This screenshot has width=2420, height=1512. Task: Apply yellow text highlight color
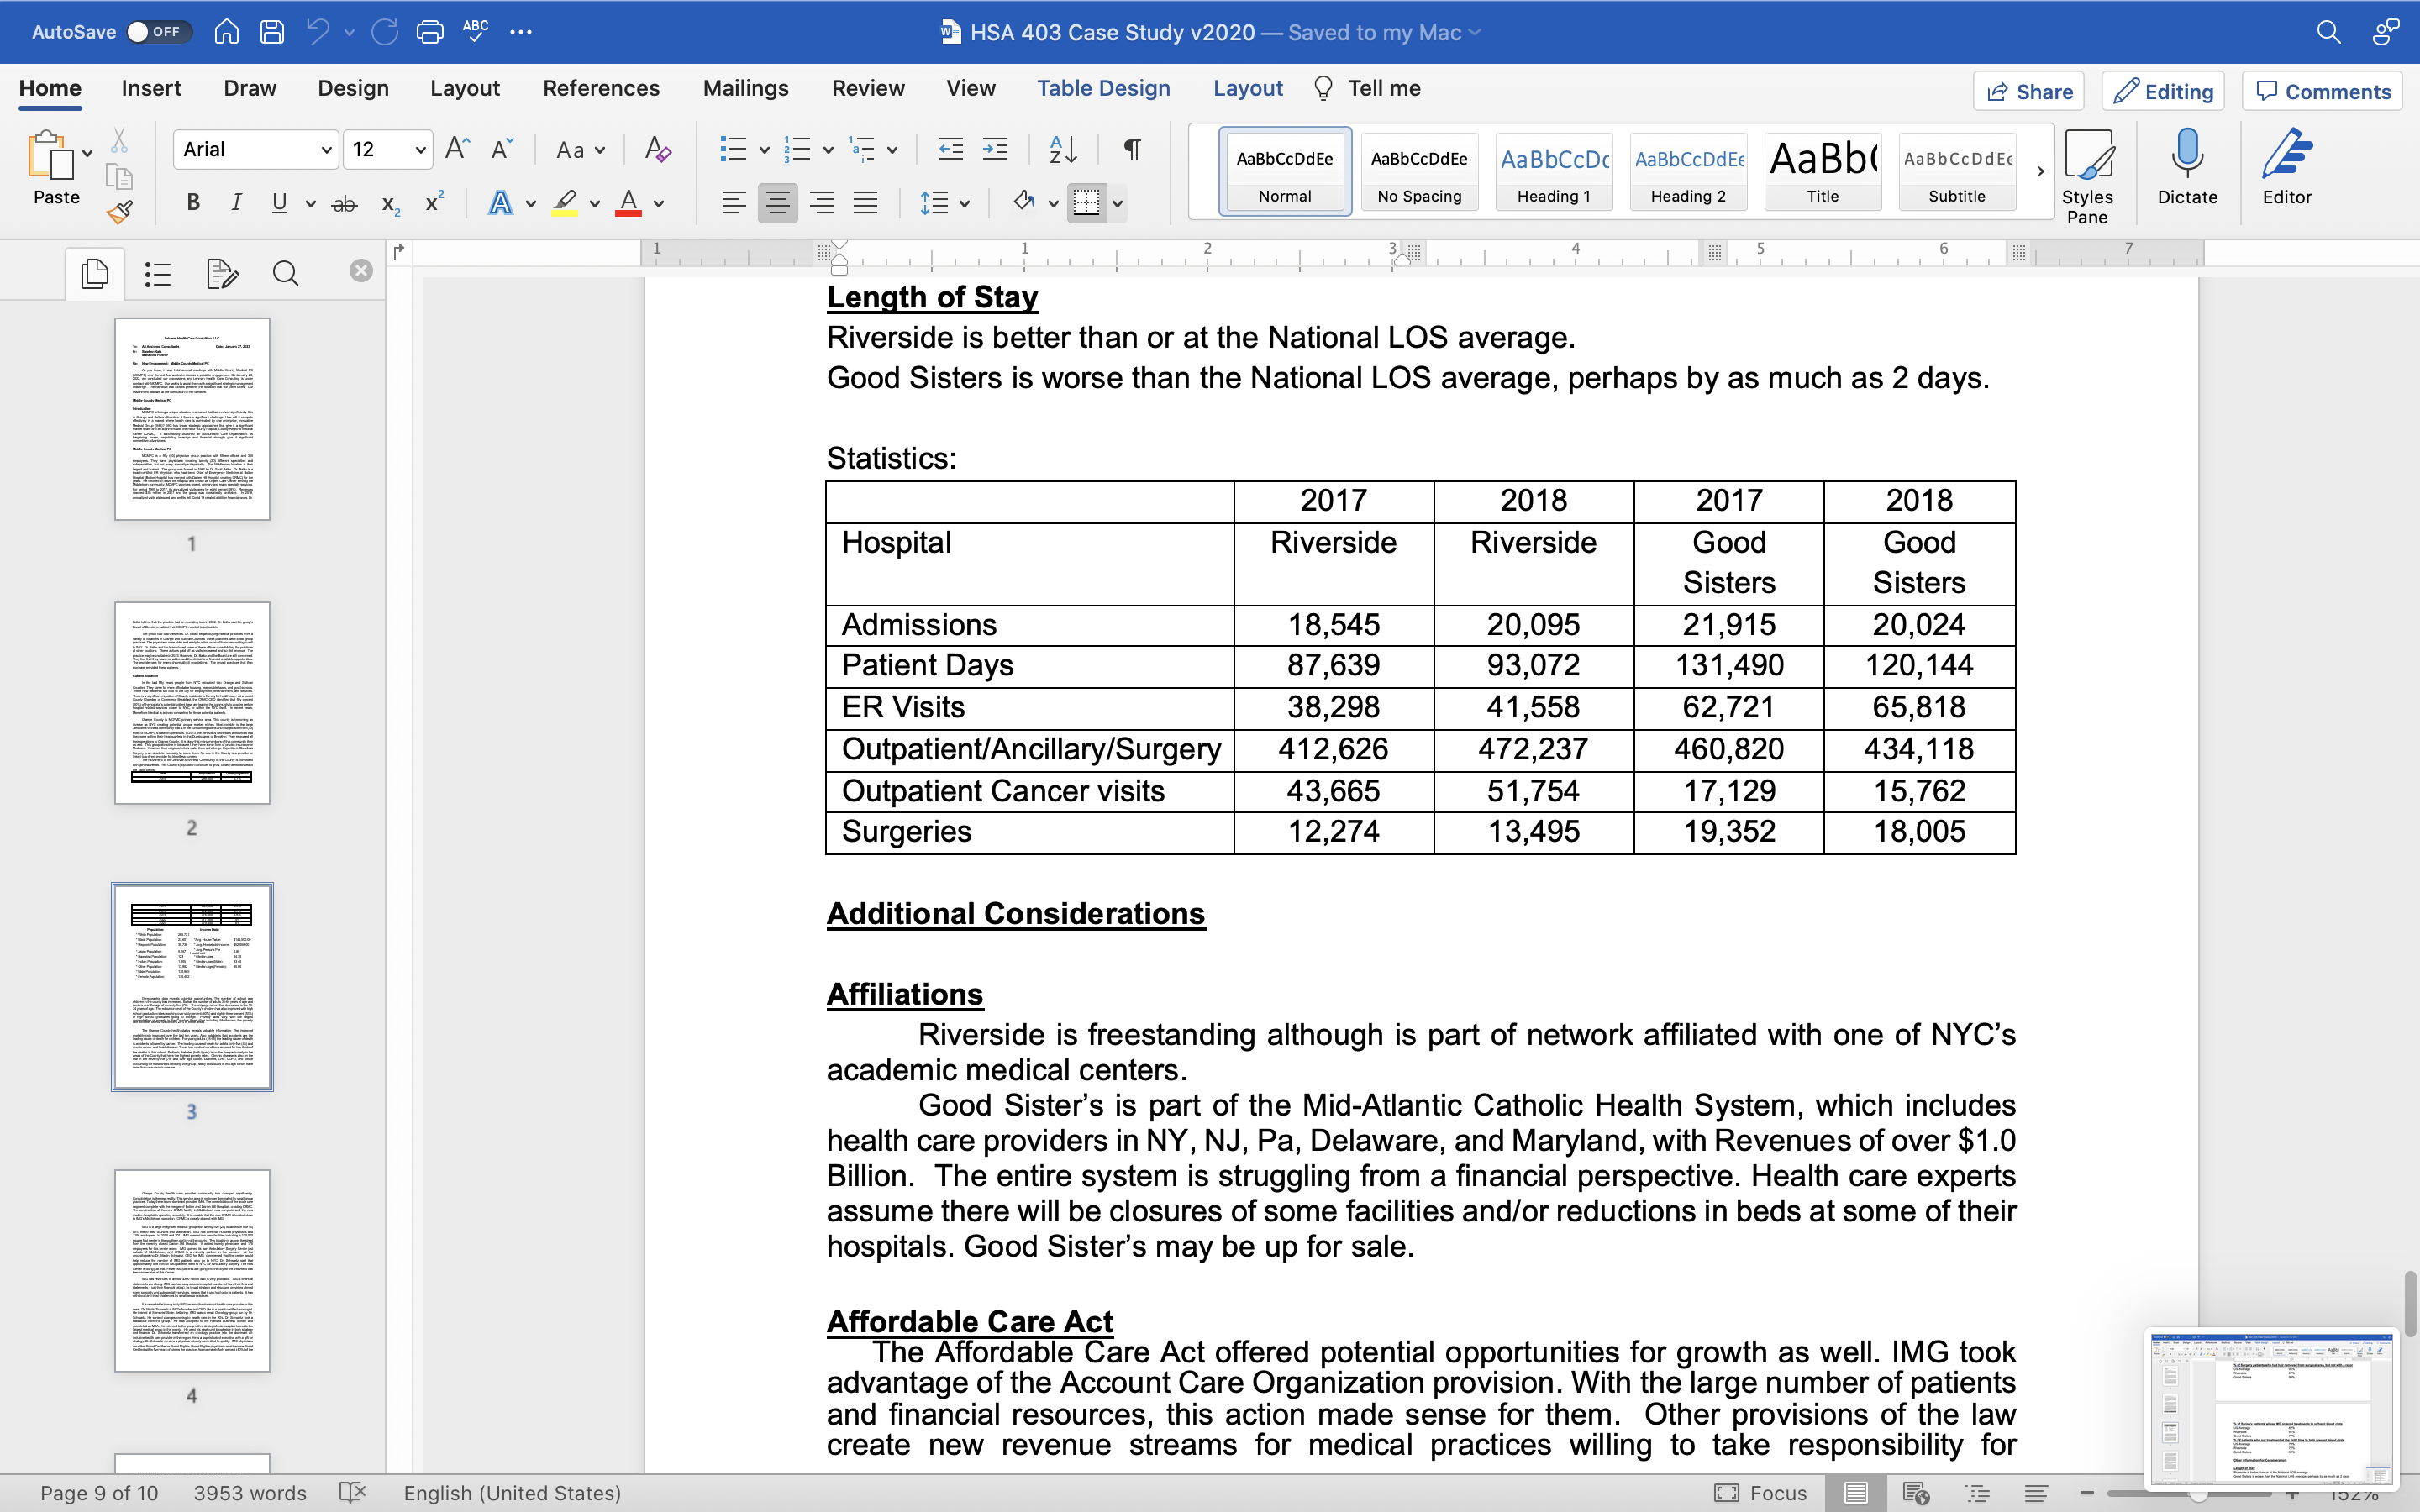[565, 203]
